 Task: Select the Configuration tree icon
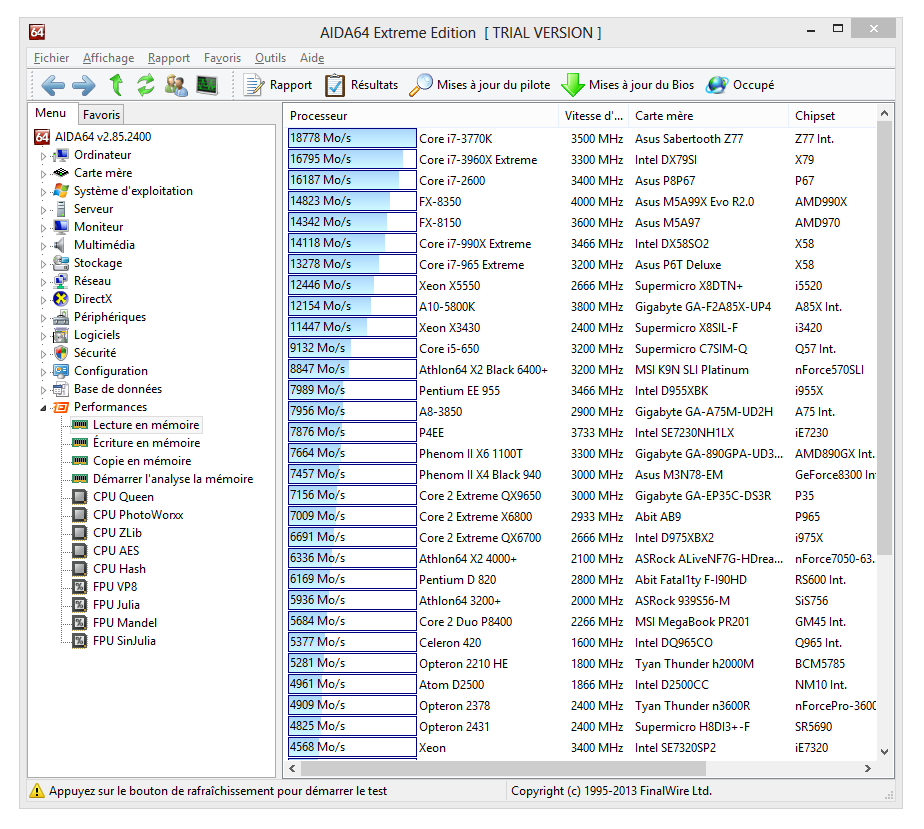point(60,371)
